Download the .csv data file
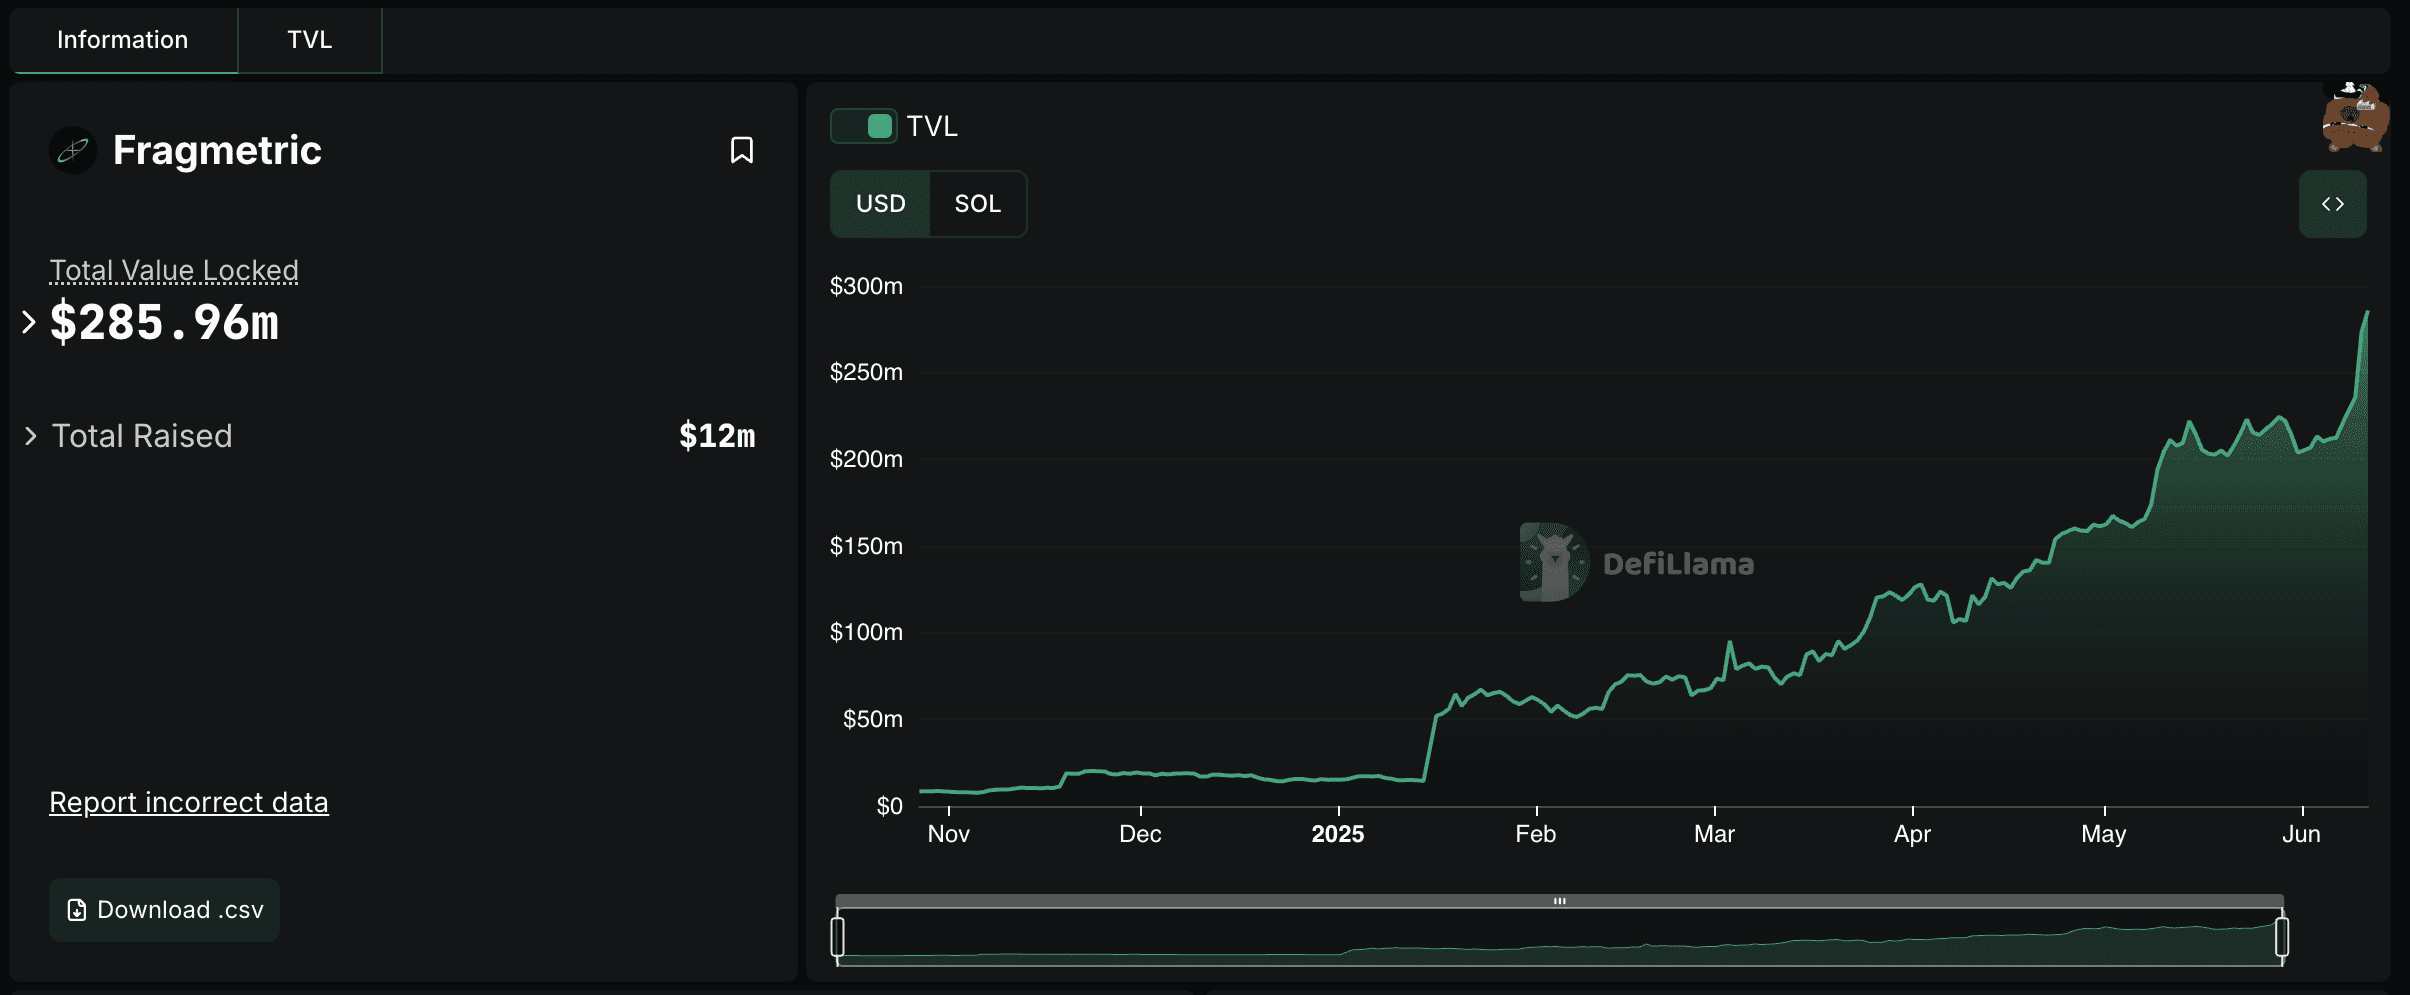The height and width of the screenshot is (995, 2410). [165, 909]
